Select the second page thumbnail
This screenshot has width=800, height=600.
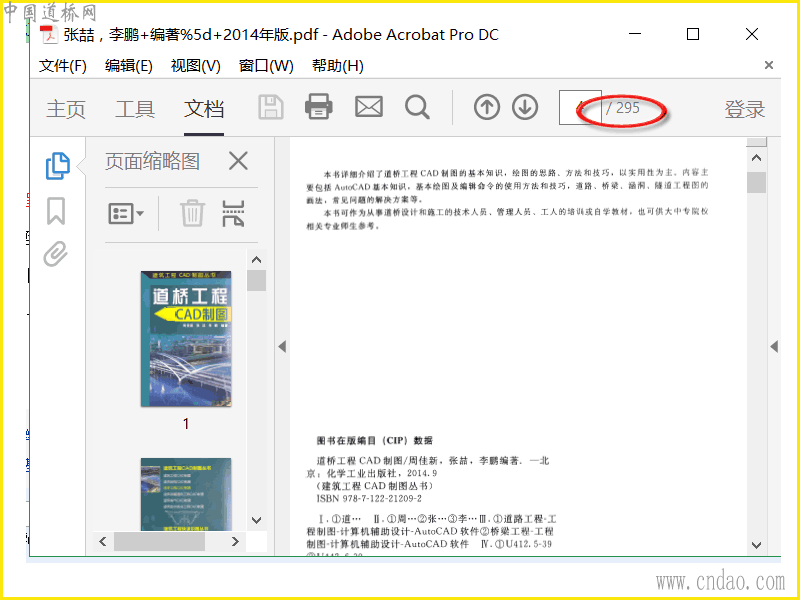coord(186,494)
